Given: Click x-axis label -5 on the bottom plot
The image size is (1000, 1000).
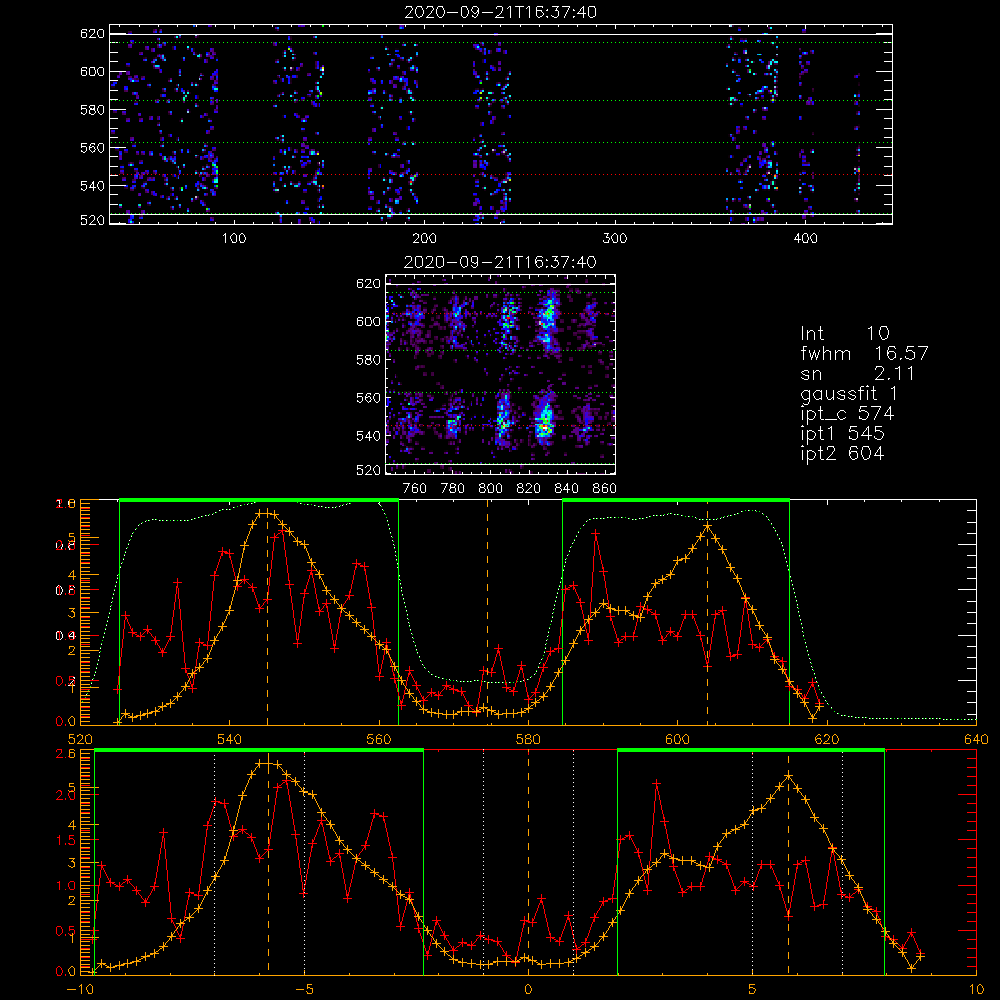Looking at the screenshot, I should (x=304, y=990).
